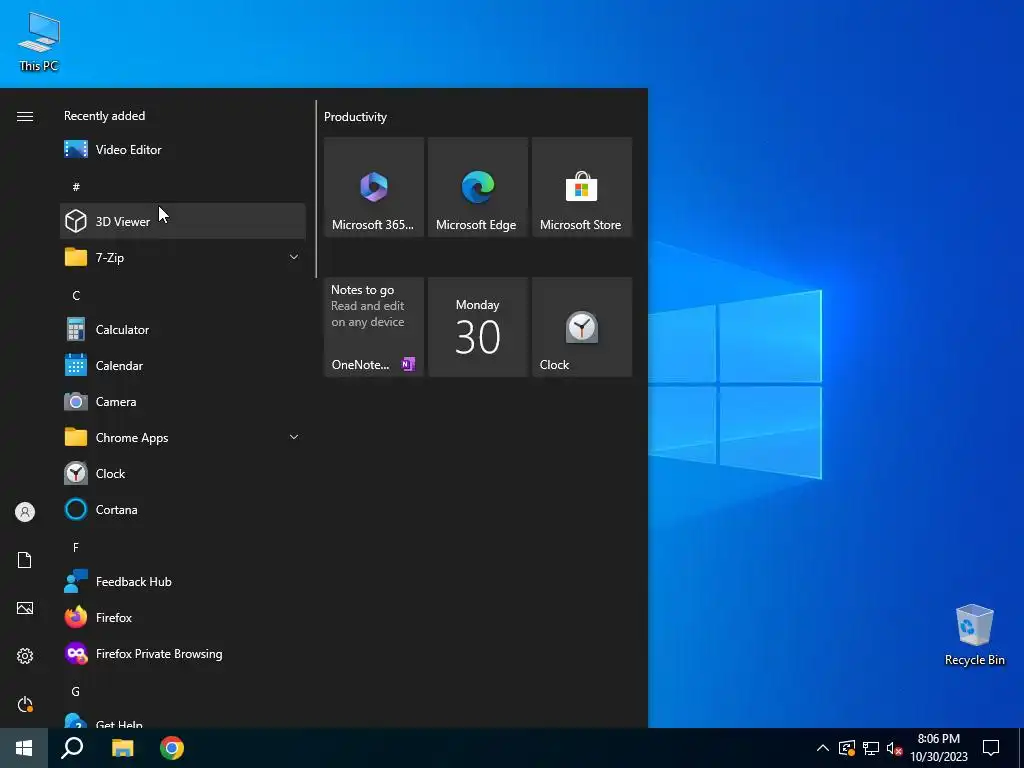
Task: Open Feedback Hub
Action: coord(182,582)
